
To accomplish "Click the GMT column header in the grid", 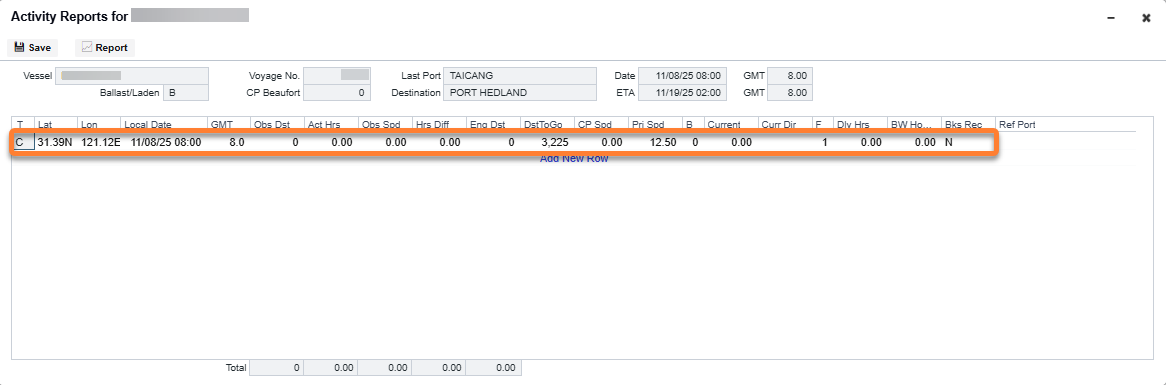I will tap(229, 125).
